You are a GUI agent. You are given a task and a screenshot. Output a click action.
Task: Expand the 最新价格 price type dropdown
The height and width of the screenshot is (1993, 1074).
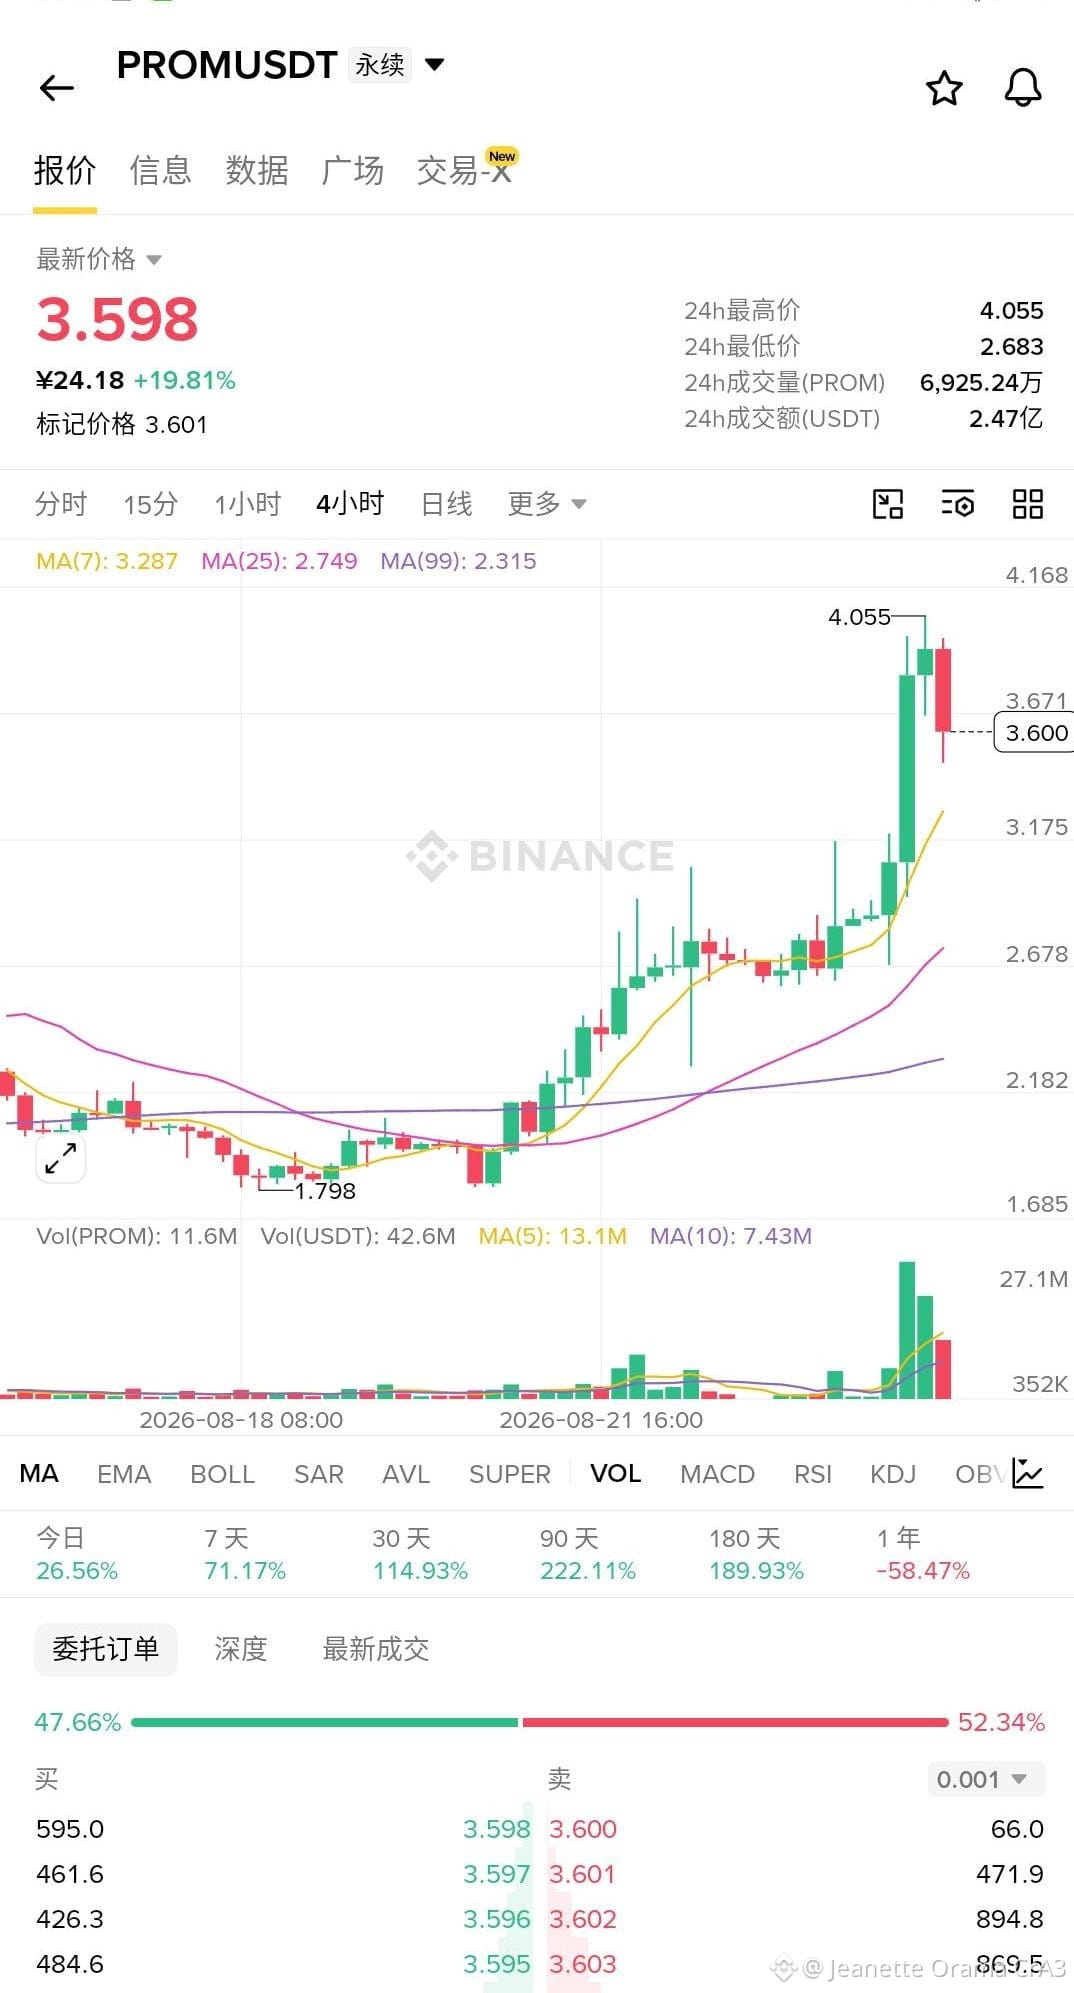coord(153,260)
